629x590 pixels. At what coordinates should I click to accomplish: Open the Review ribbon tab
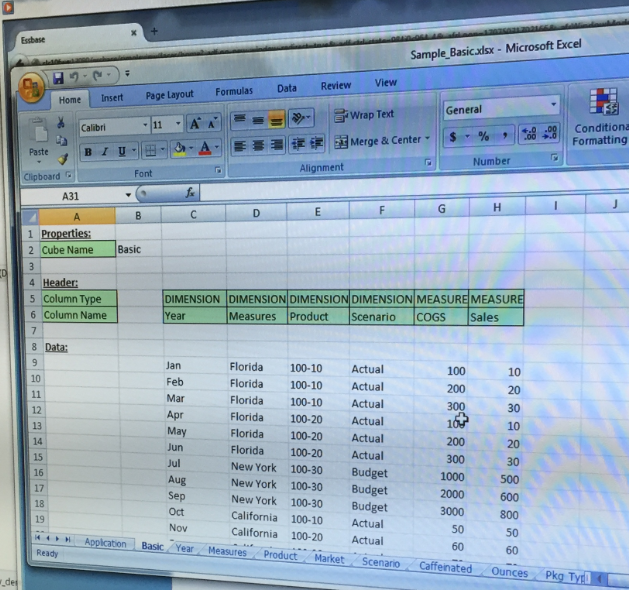(x=336, y=85)
